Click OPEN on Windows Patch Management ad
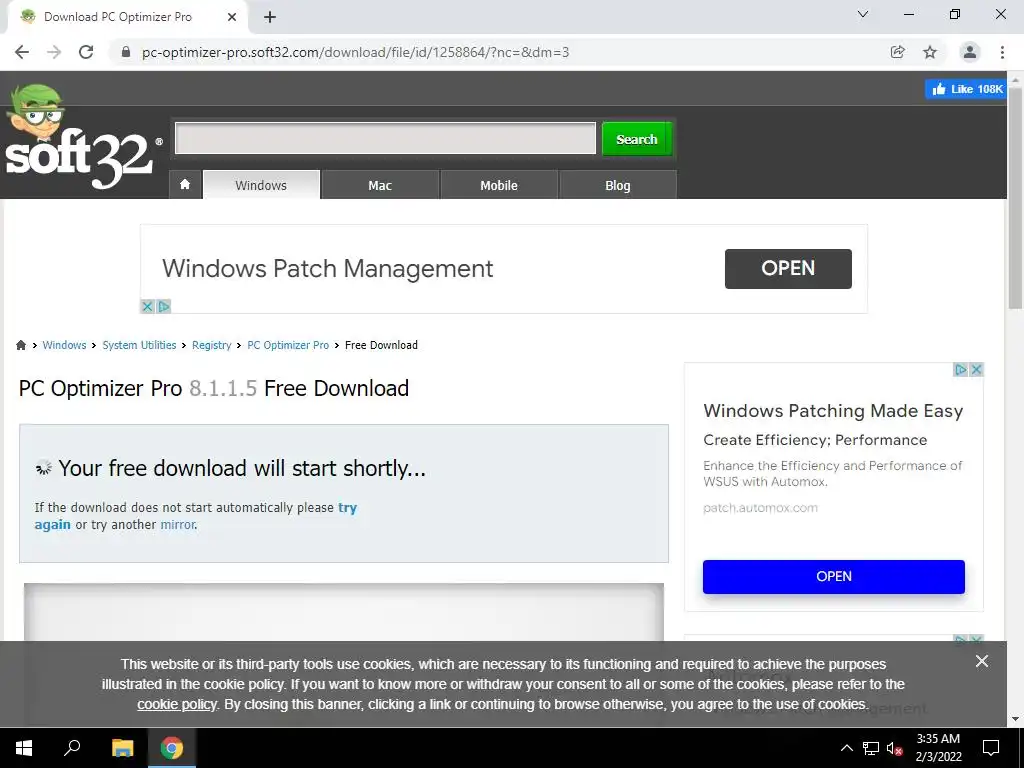The height and width of the screenshot is (768, 1024). (x=788, y=268)
